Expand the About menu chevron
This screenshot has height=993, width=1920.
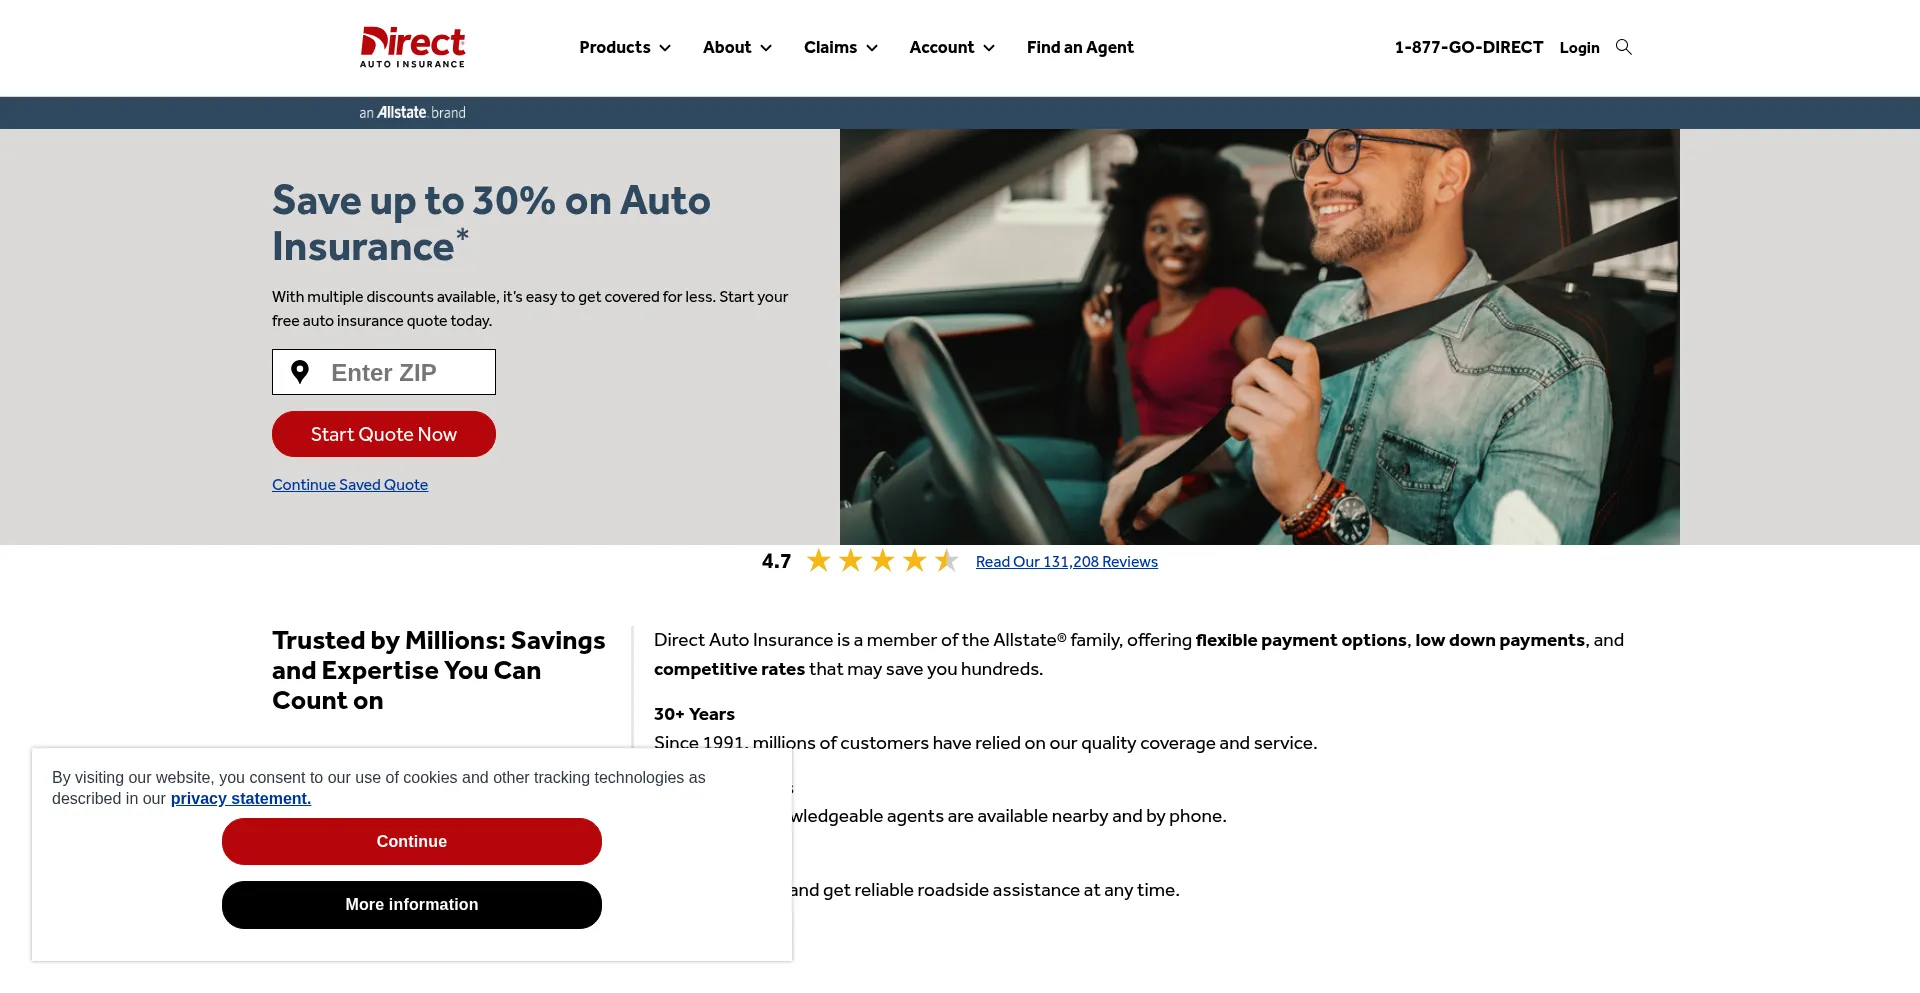(766, 48)
